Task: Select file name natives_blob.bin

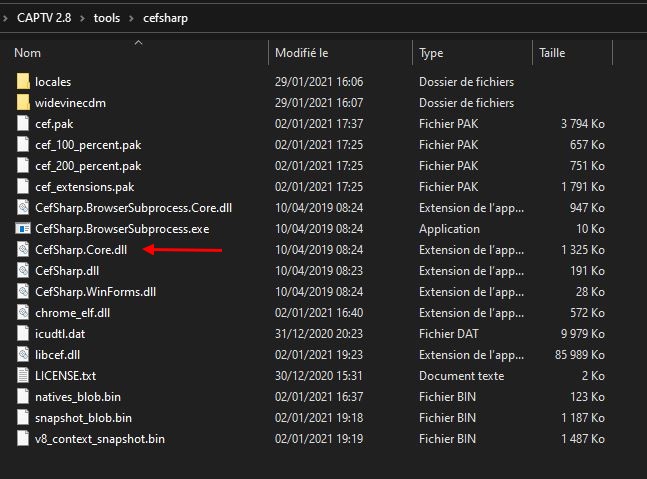Action: pyautogui.click(x=78, y=397)
